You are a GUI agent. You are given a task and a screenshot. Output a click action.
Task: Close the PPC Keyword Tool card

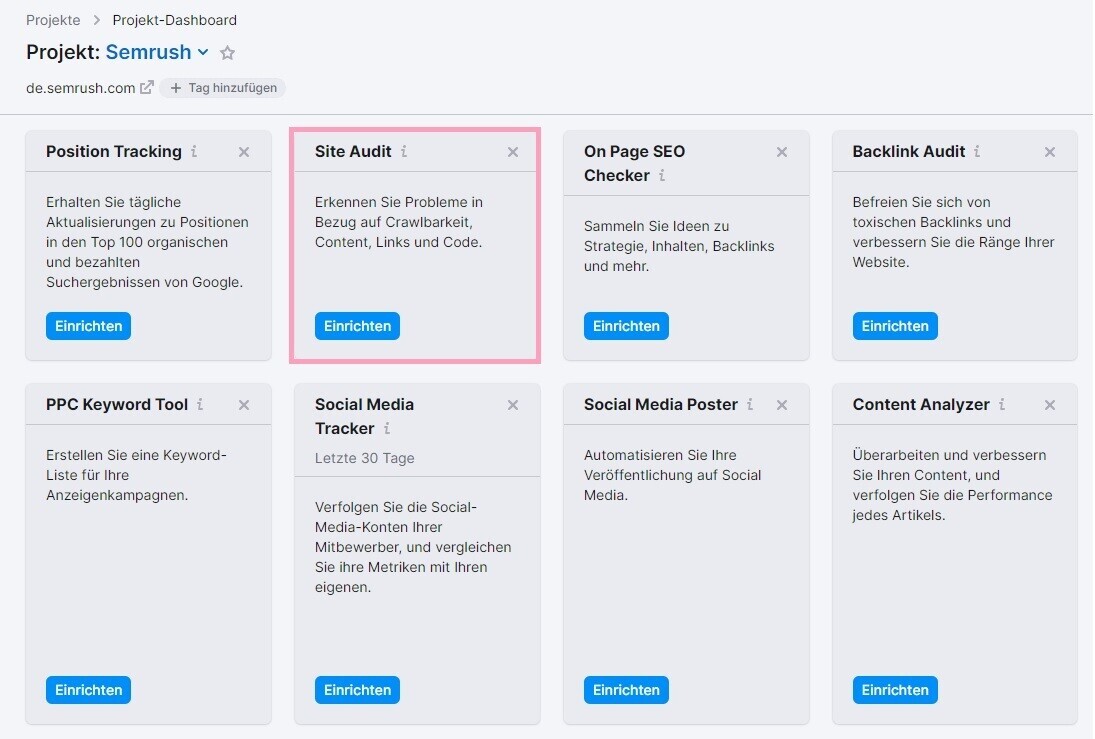(243, 404)
